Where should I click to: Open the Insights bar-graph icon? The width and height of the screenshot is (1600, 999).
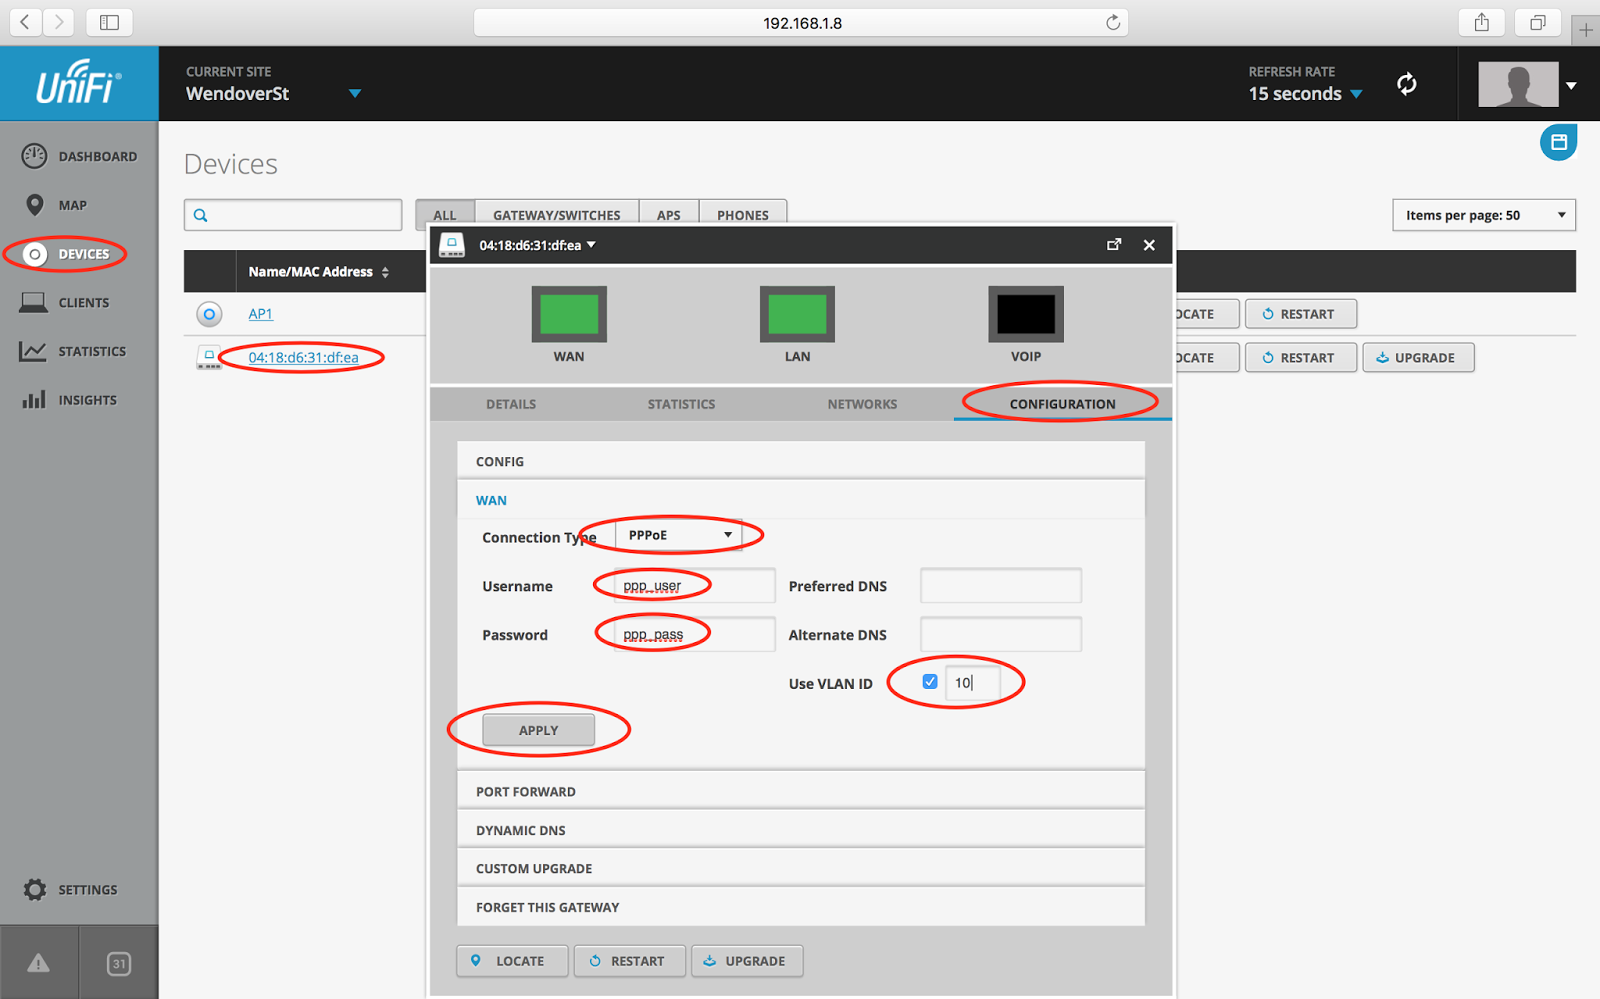point(34,400)
